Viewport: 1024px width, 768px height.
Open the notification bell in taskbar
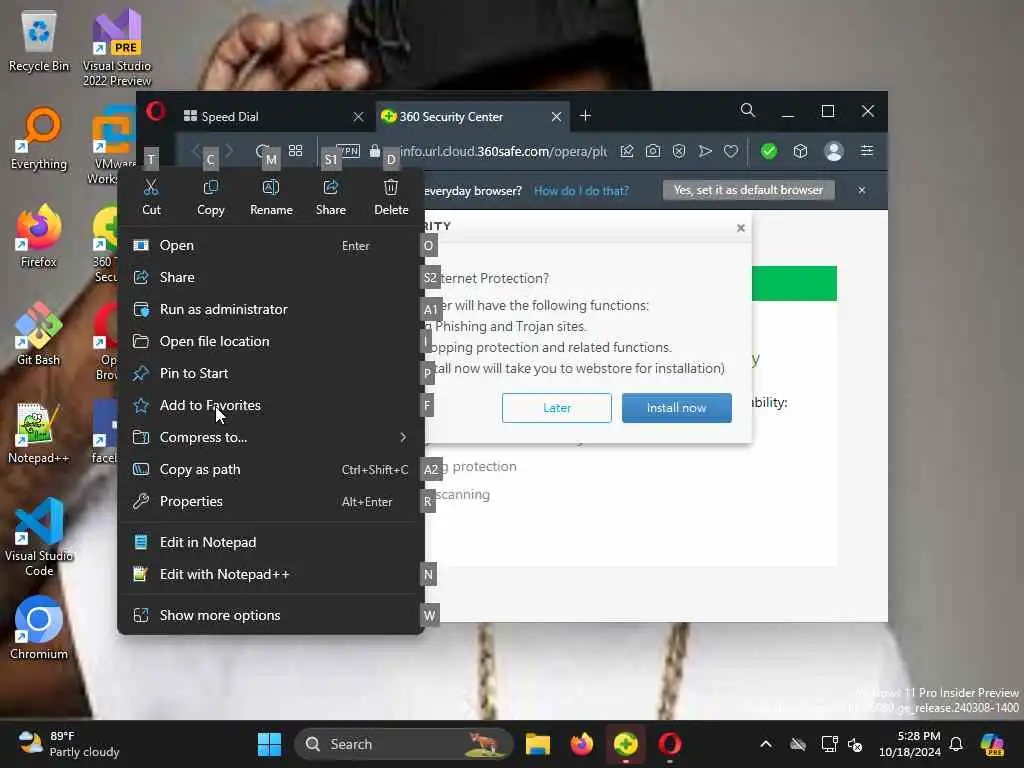point(956,744)
